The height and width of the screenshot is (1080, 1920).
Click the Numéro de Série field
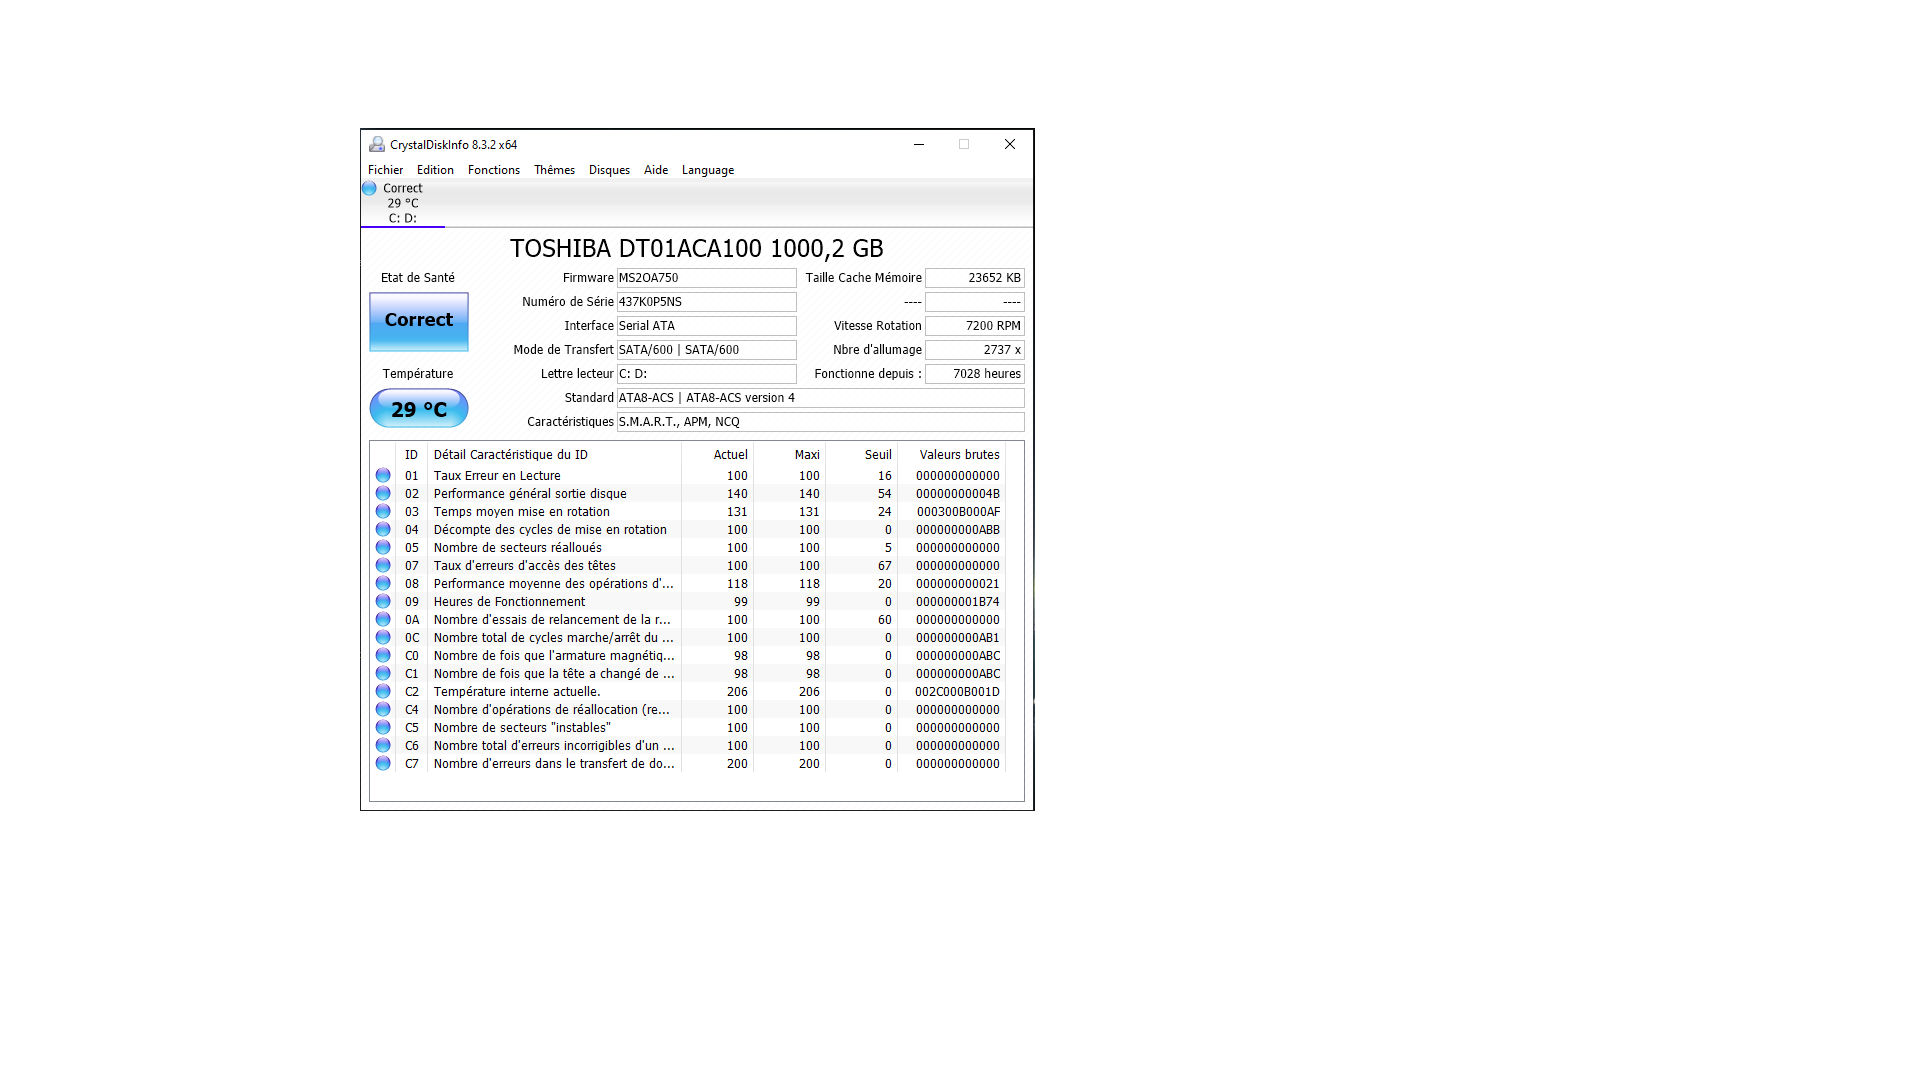coord(706,302)
